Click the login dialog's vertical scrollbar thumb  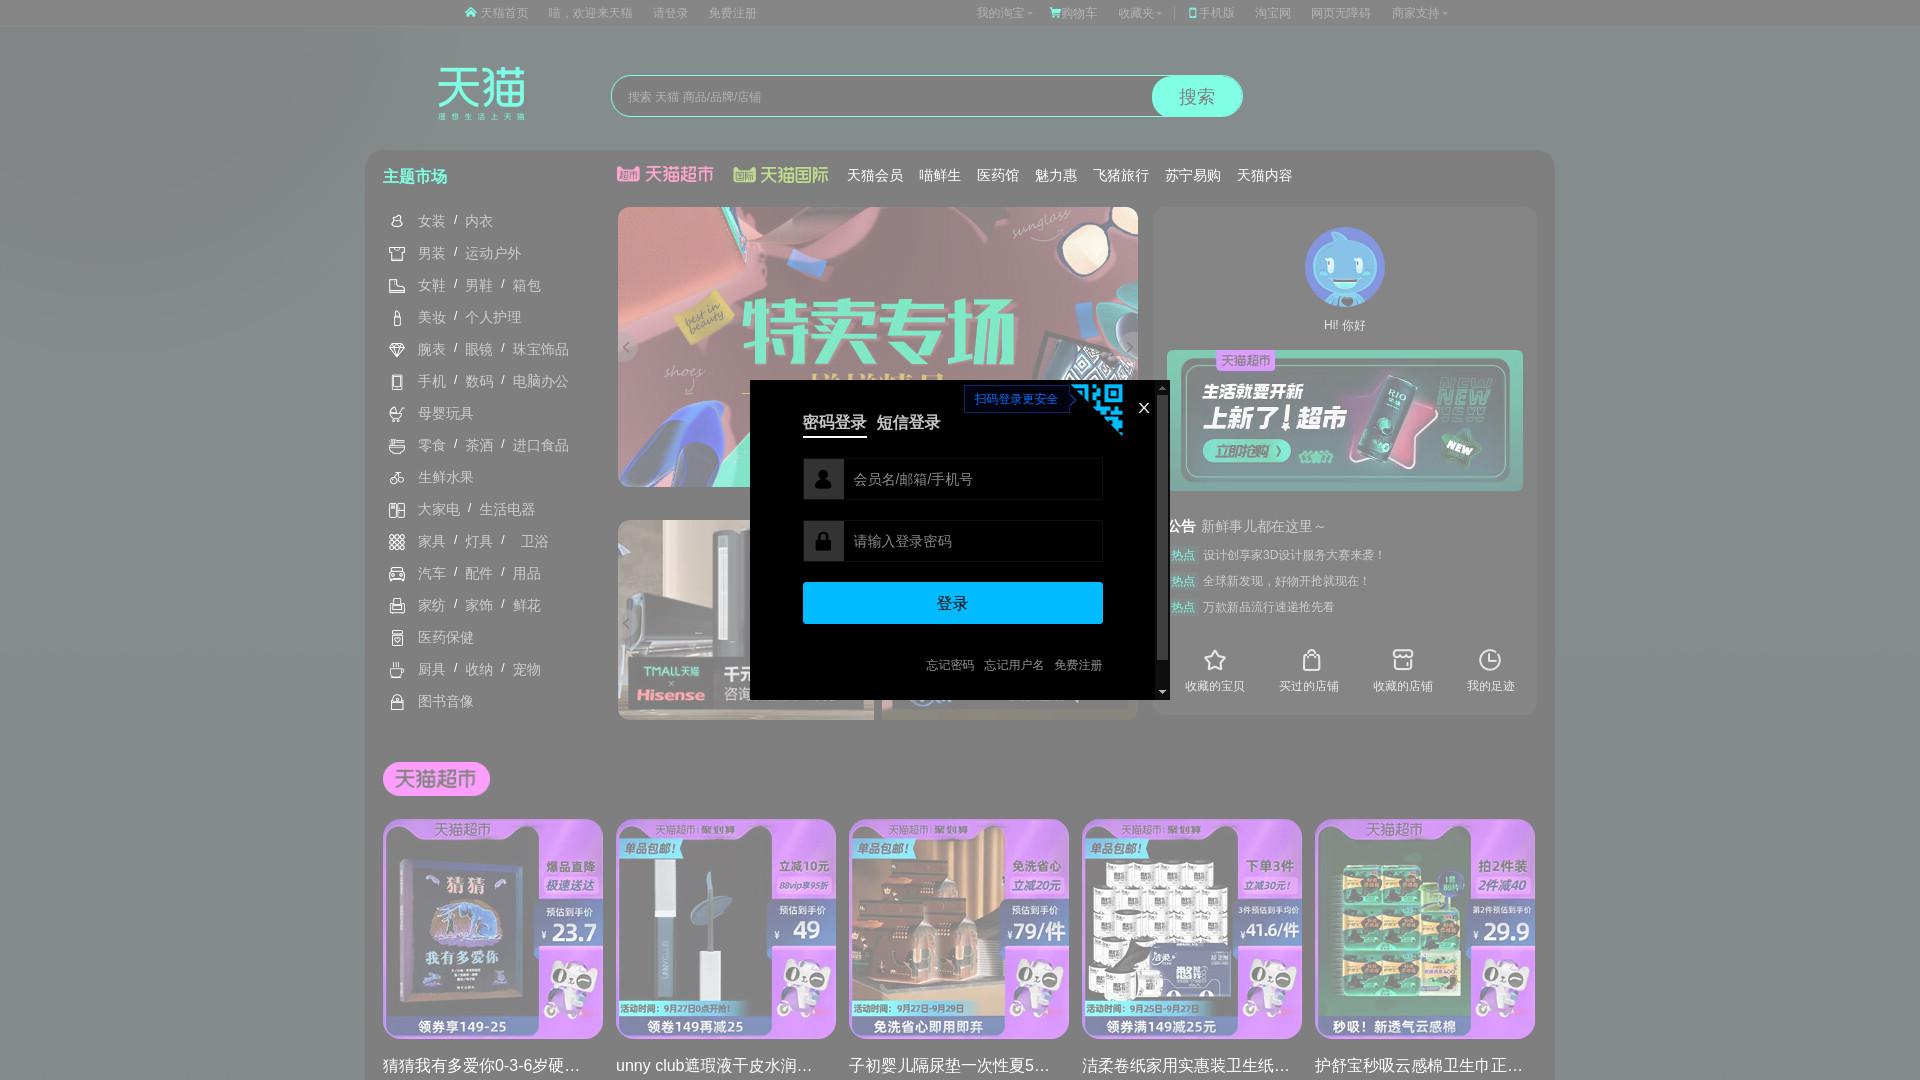click(1162, 527)
